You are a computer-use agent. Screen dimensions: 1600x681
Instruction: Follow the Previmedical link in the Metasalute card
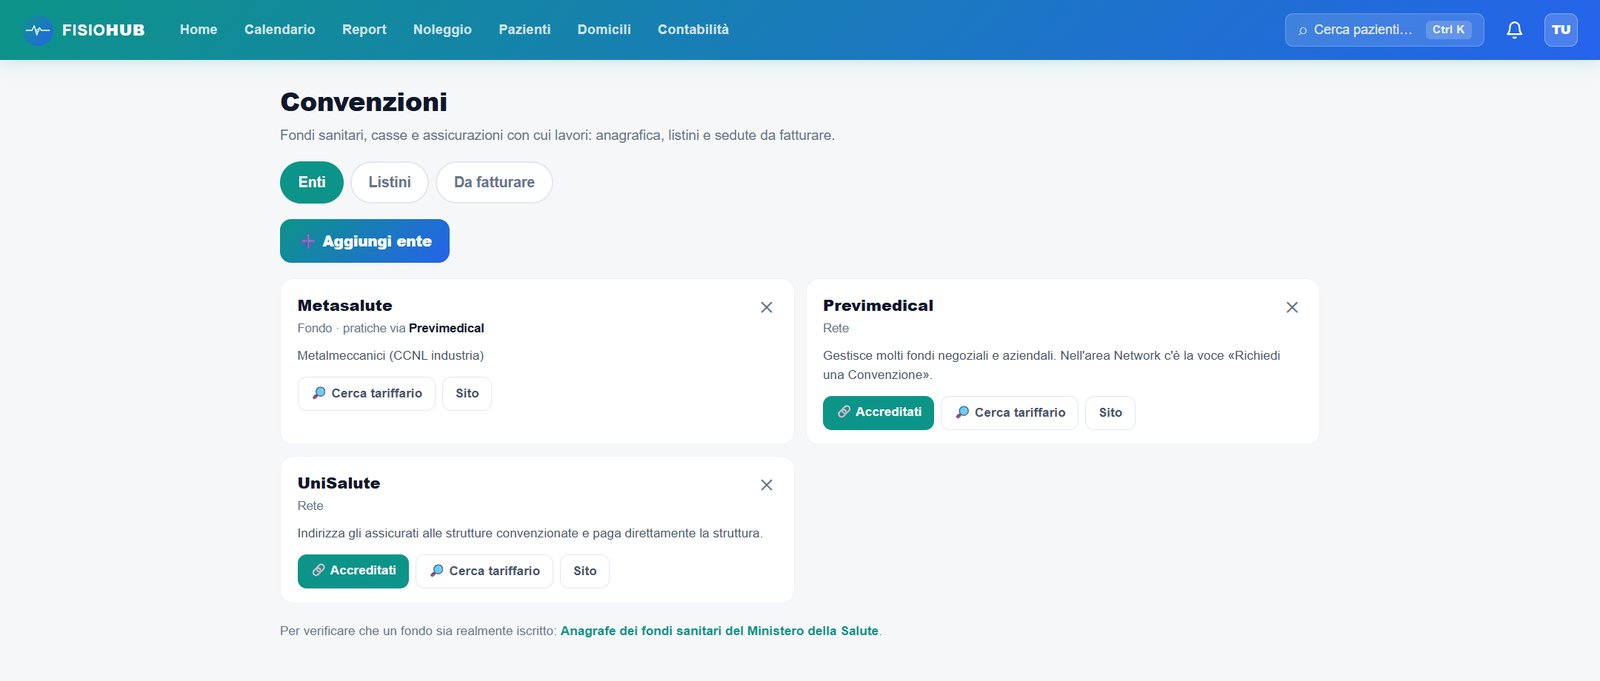(x=446, y=328)
